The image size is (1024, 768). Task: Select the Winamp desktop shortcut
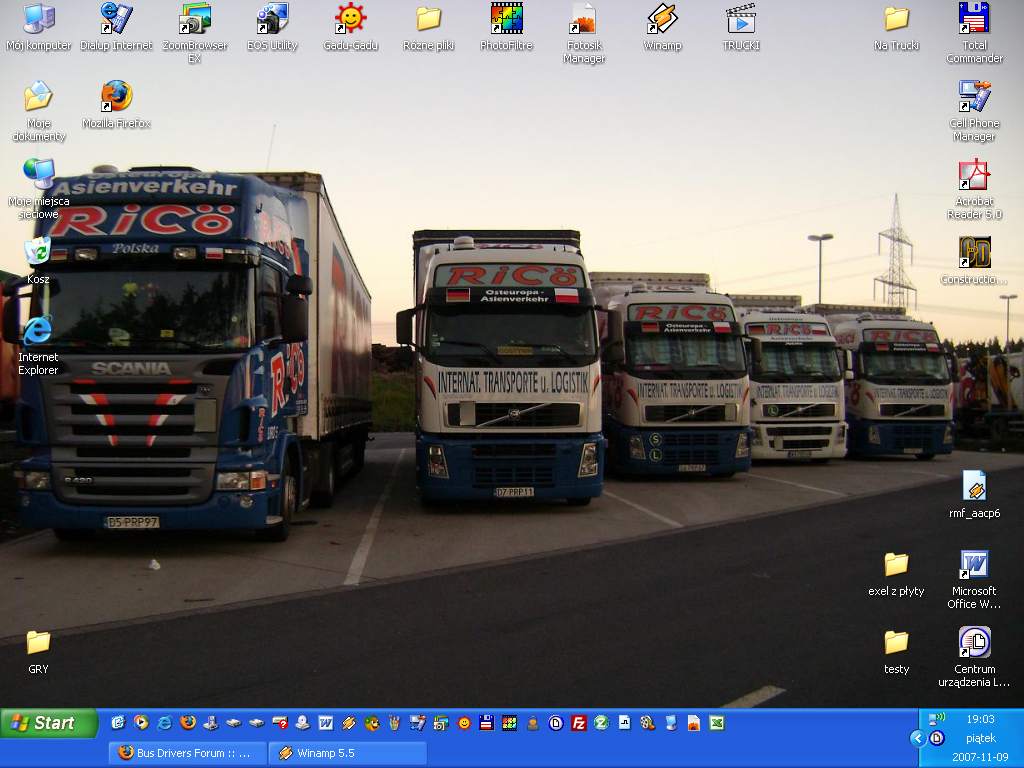click(x=662, y=27)
